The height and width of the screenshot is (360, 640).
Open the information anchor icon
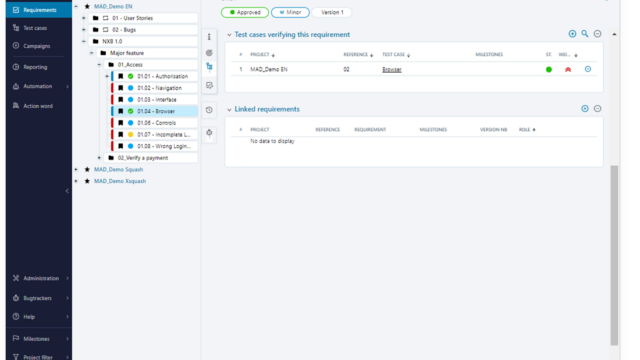tap(209, 37)
